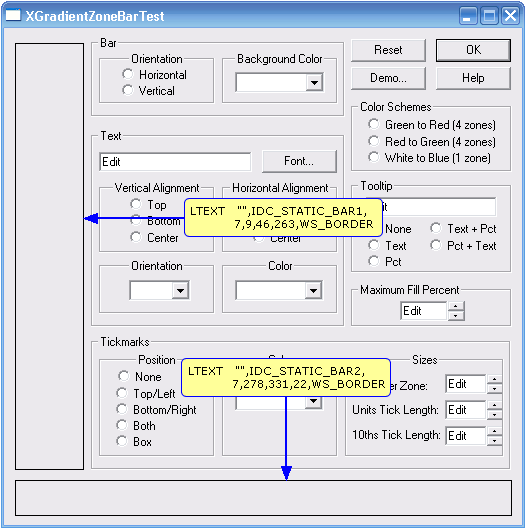526x529 pixels.
Task: Decrease 10ths Tick Length with the down spinner
Action: coord(494,440)
